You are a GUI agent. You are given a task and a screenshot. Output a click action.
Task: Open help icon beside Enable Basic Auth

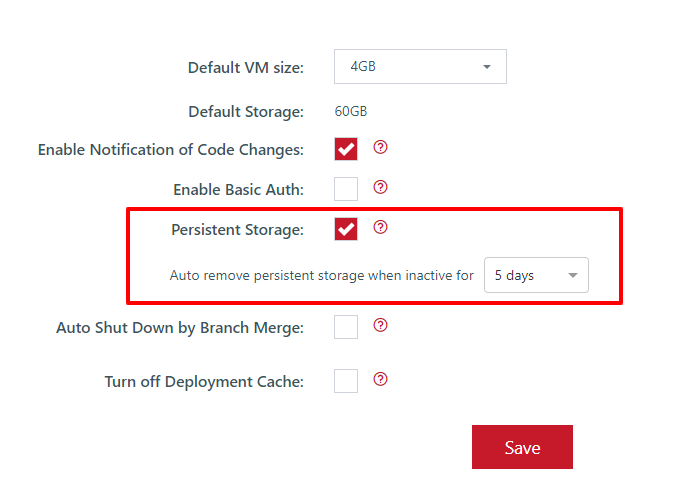[x=380, y=187]
